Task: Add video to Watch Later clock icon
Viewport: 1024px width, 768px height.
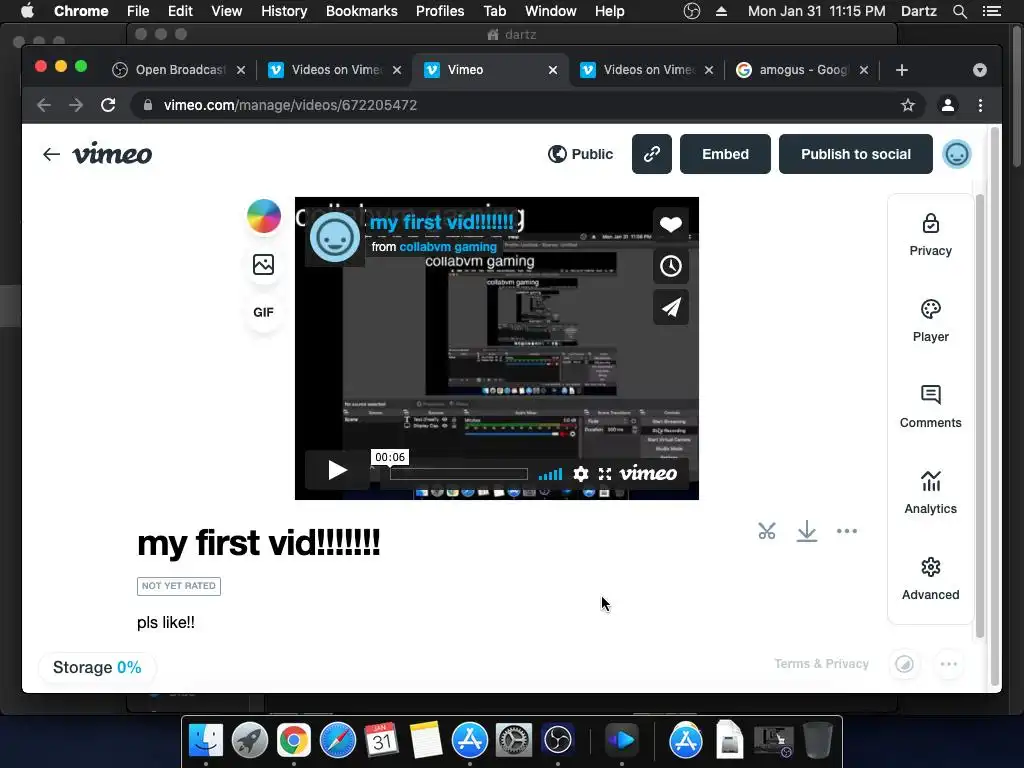Action: (x=671, y=266)
